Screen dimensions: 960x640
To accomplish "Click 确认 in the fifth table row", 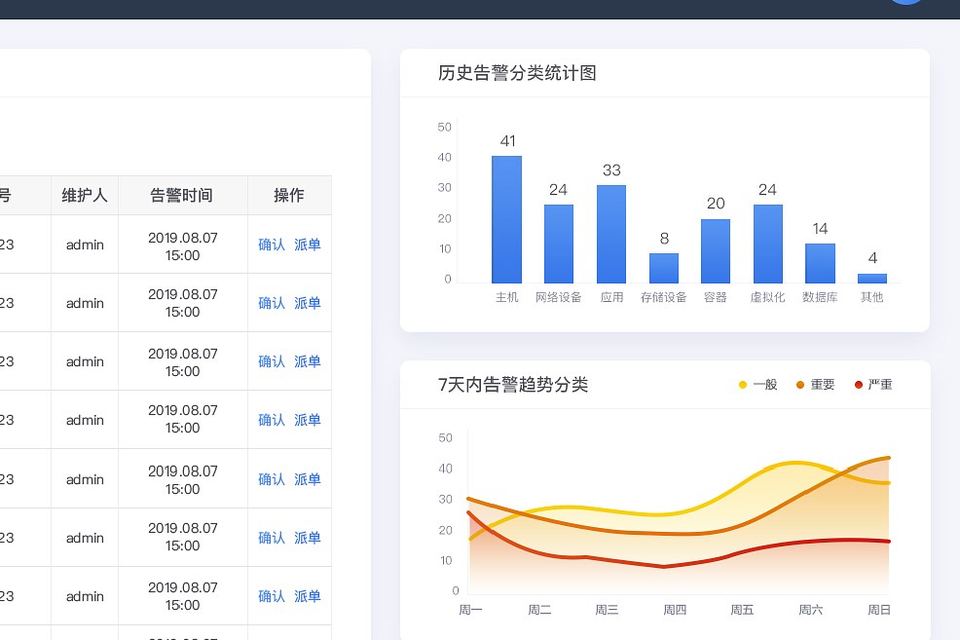I will [272, 479].
